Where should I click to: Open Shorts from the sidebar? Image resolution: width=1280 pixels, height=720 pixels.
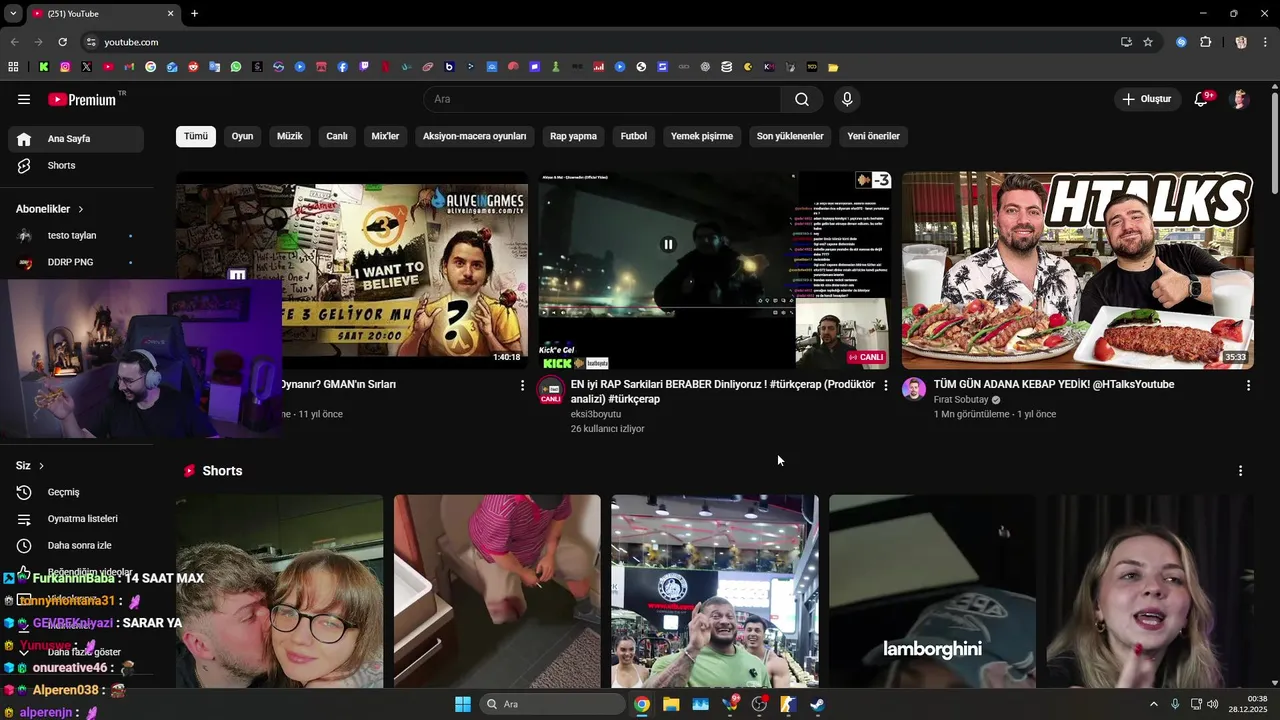(76, 165)
